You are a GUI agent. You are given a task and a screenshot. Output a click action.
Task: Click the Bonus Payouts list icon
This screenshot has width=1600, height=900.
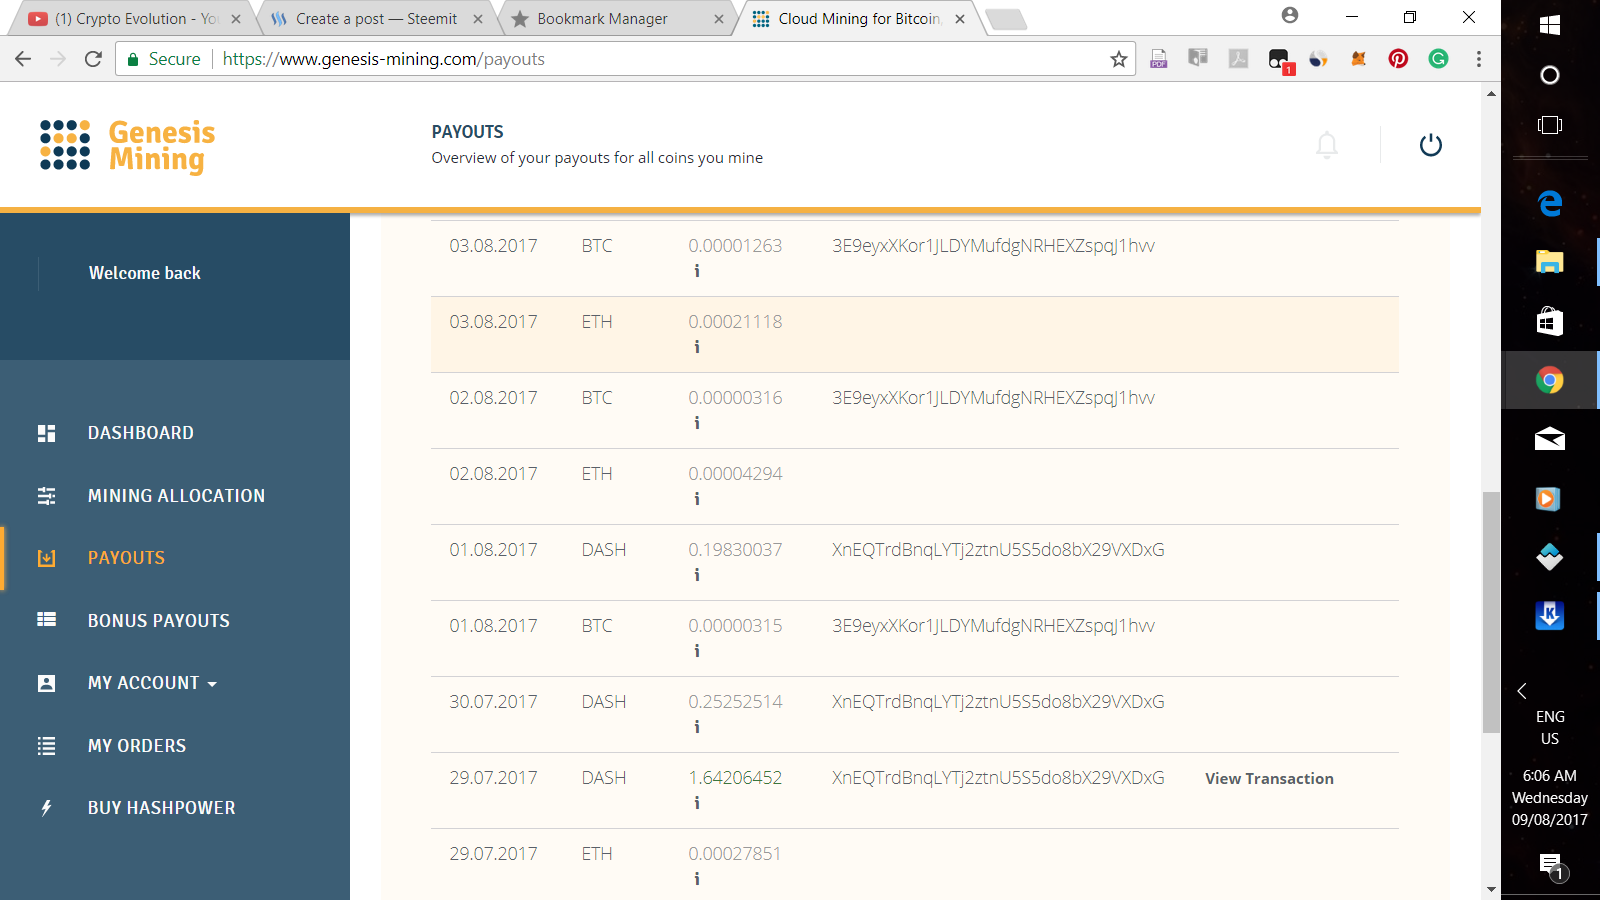tap(46, 620)
